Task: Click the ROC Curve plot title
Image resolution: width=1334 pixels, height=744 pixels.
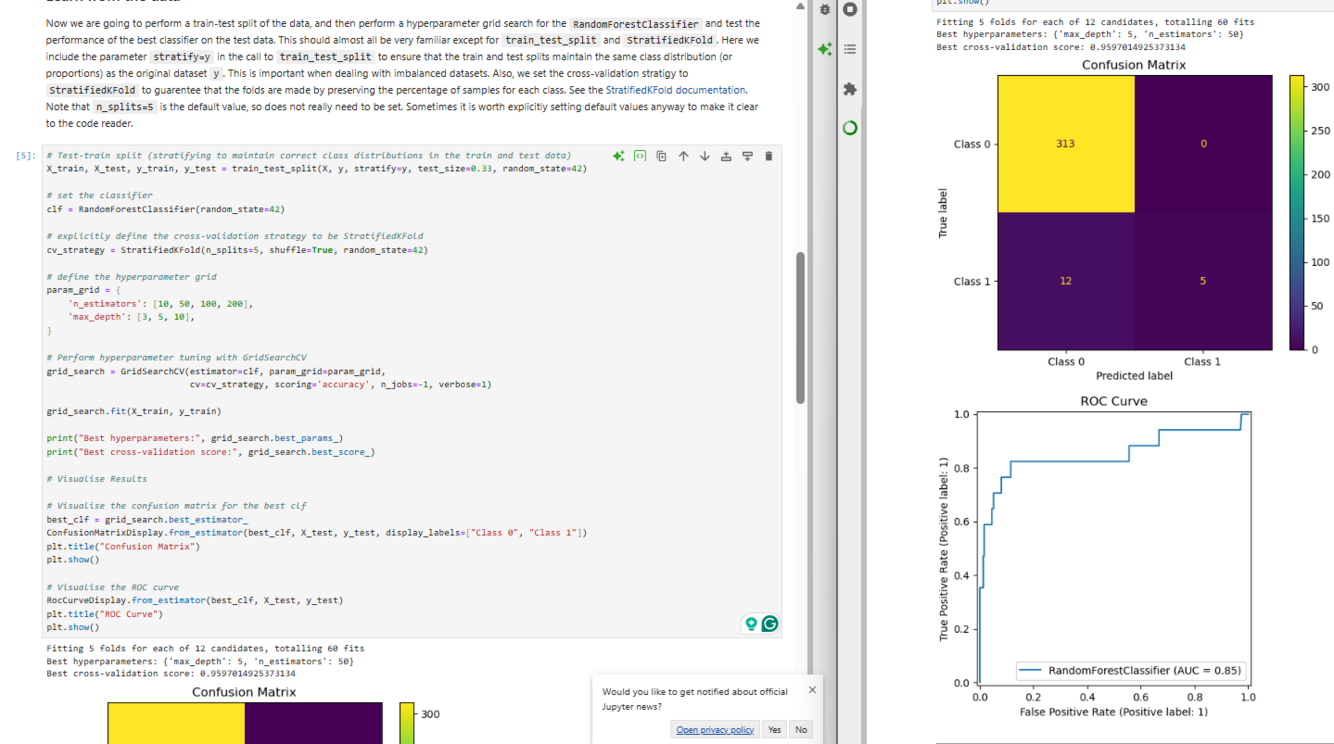Action: [1114, 401]
